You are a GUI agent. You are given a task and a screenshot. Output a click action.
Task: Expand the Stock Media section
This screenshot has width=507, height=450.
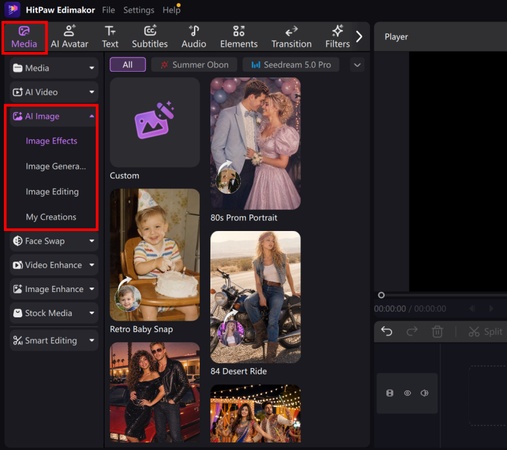click(54, 313)
